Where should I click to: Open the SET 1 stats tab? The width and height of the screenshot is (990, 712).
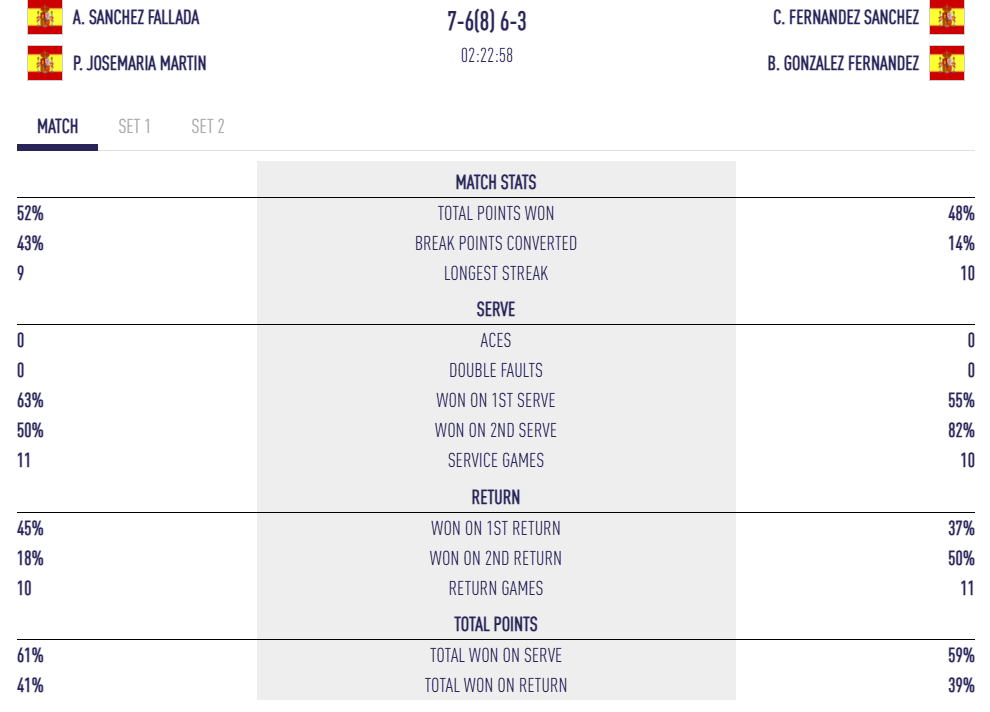(x=134, y=127)
